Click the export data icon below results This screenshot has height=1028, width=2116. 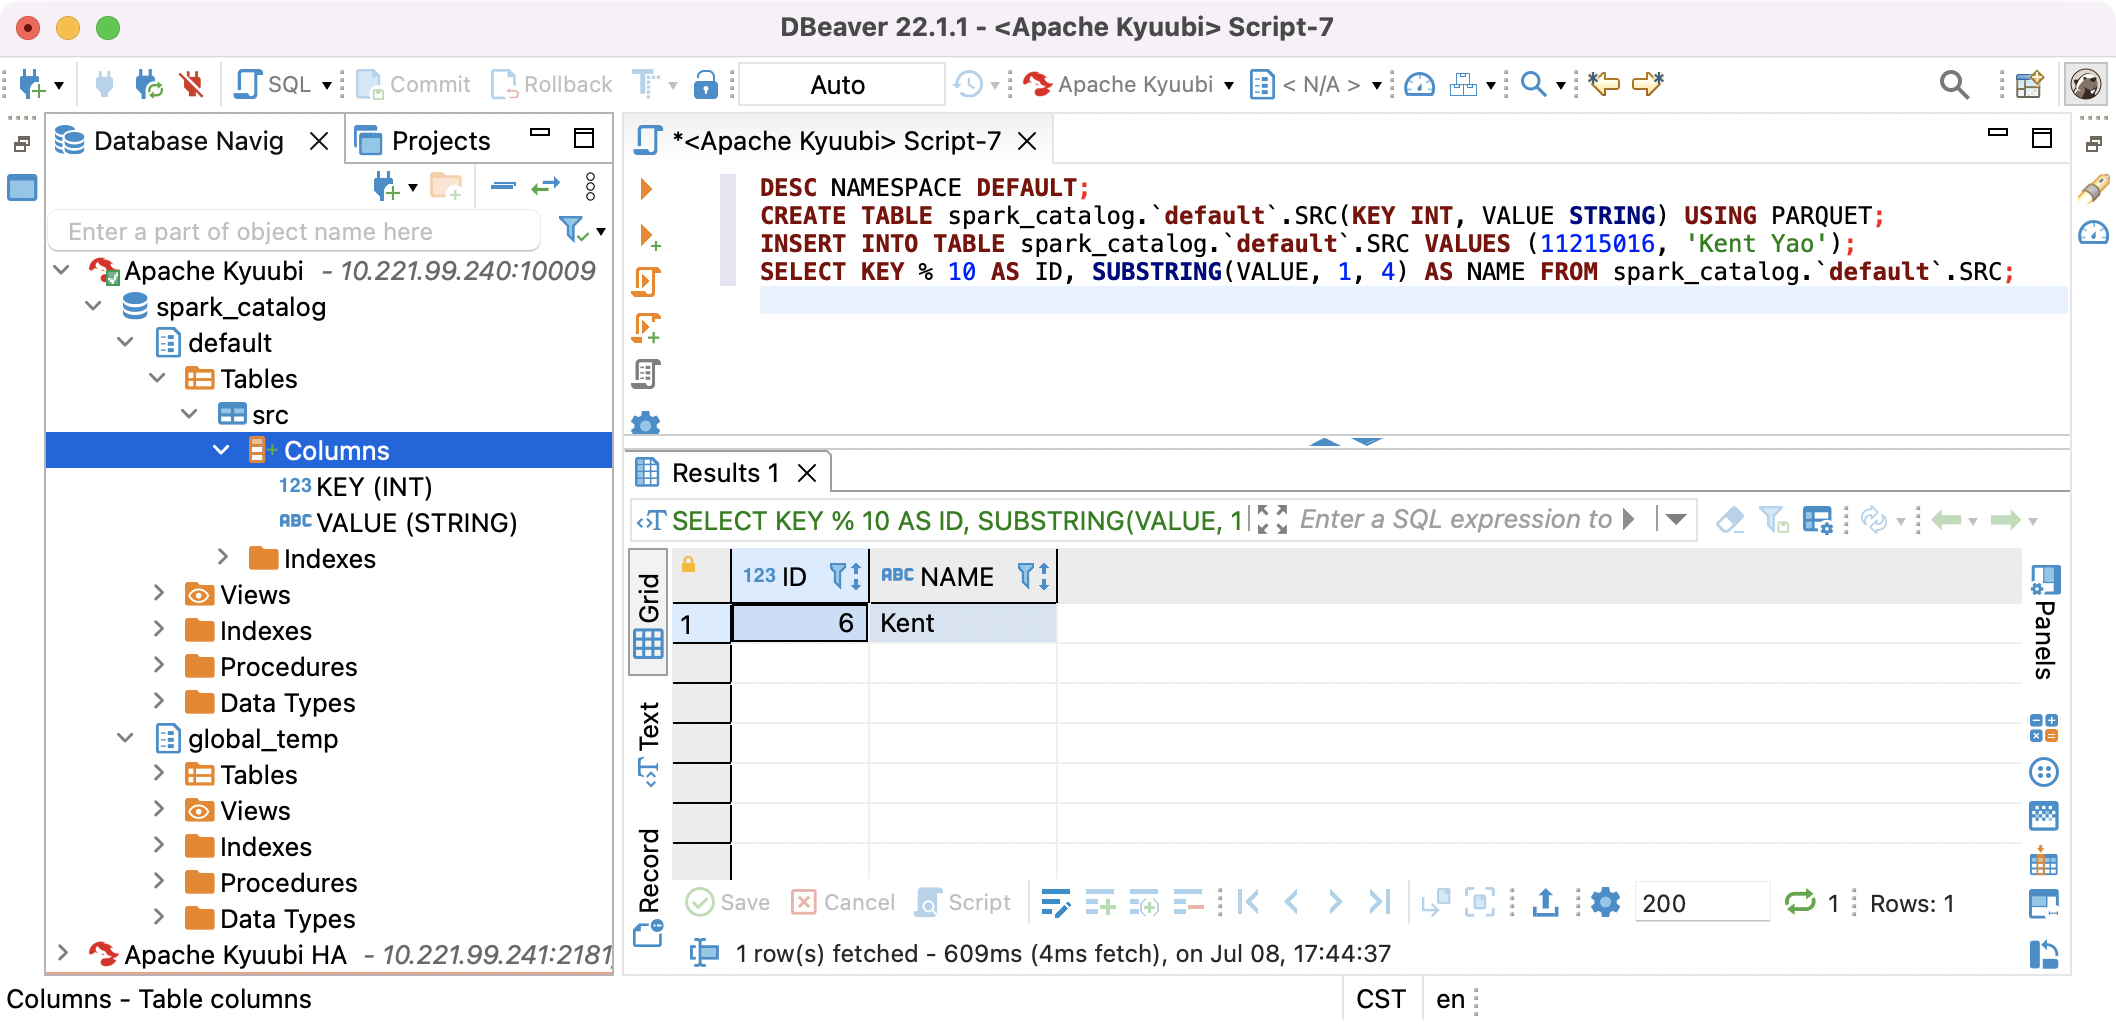pyautogui.click(x=1546, y=903)
